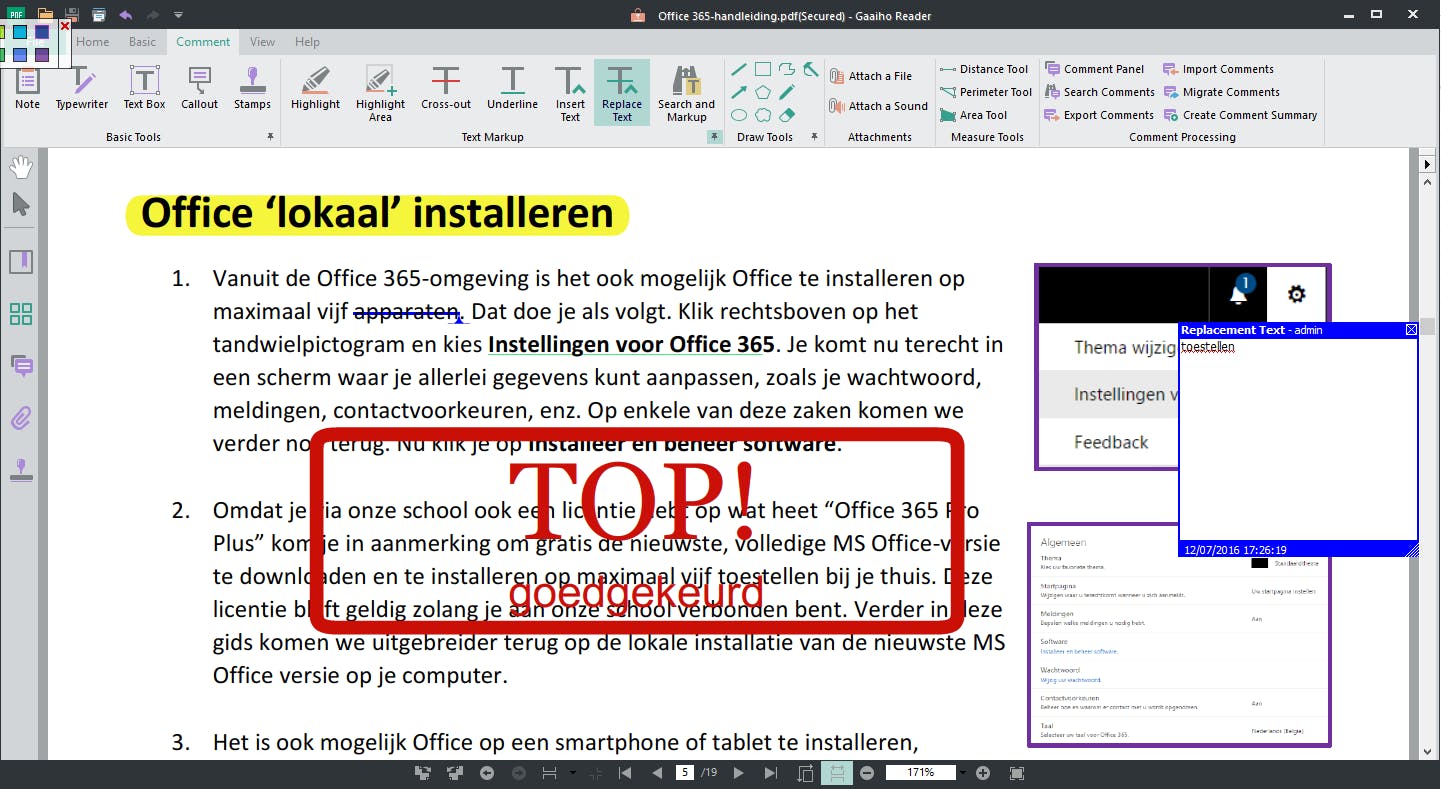1441x789 pixels.
Task: Close the Replacement Text popup note
Action: [1411, 330]
